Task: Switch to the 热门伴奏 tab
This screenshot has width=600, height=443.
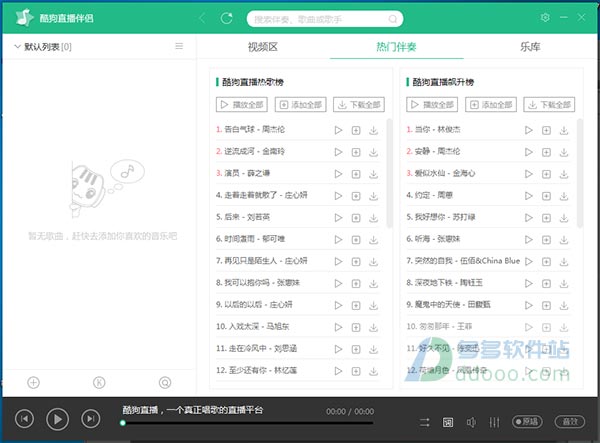Action: (396, 47)
